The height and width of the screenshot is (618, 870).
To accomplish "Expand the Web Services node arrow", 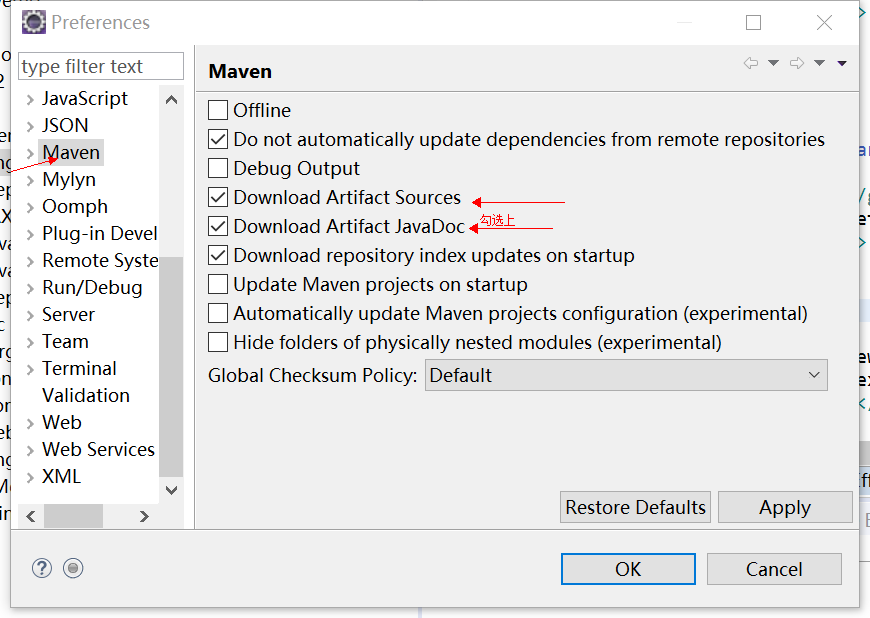I will click(x=31, y=450).
